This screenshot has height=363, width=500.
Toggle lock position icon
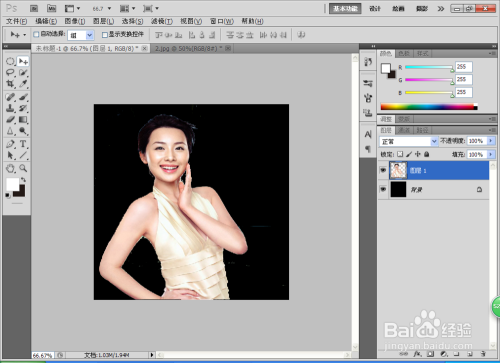point(418,154)
